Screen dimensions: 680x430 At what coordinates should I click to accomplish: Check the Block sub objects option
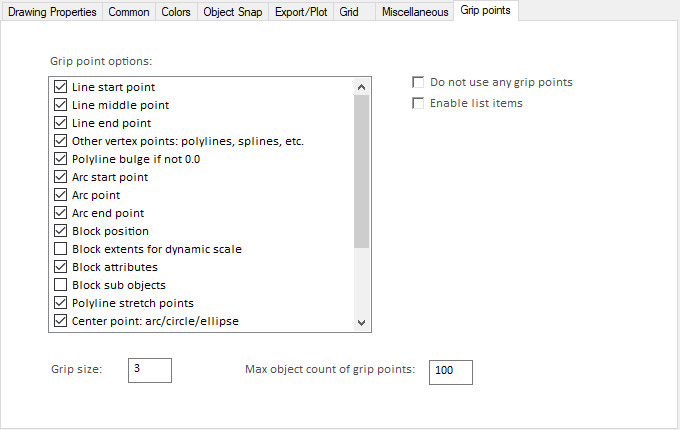click(x=61, y=285)
